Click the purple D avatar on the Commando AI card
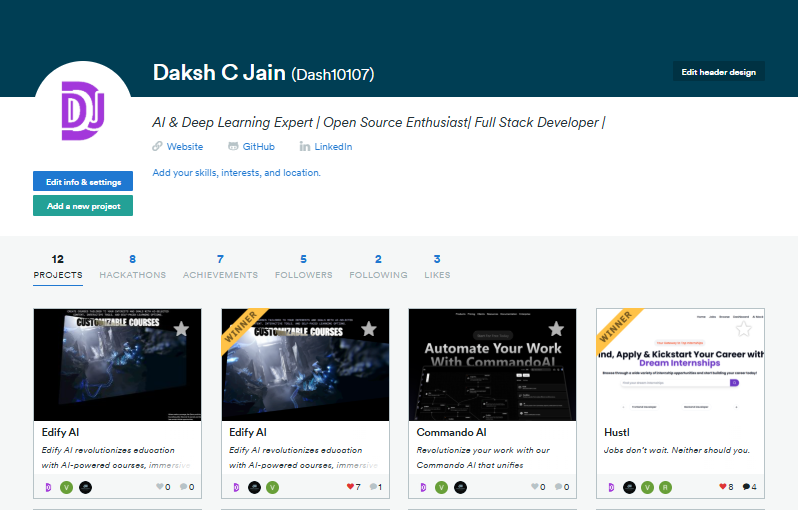Viewport: 798px width, 510px height. (x=423, y=488)
